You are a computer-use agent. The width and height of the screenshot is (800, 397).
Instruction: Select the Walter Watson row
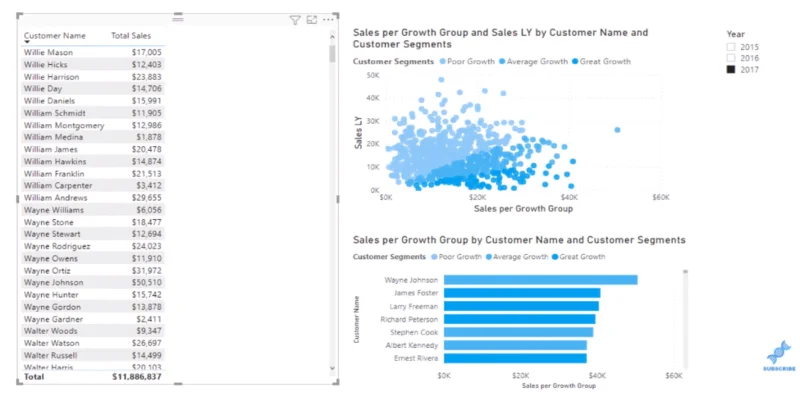[x=93, y=343]
